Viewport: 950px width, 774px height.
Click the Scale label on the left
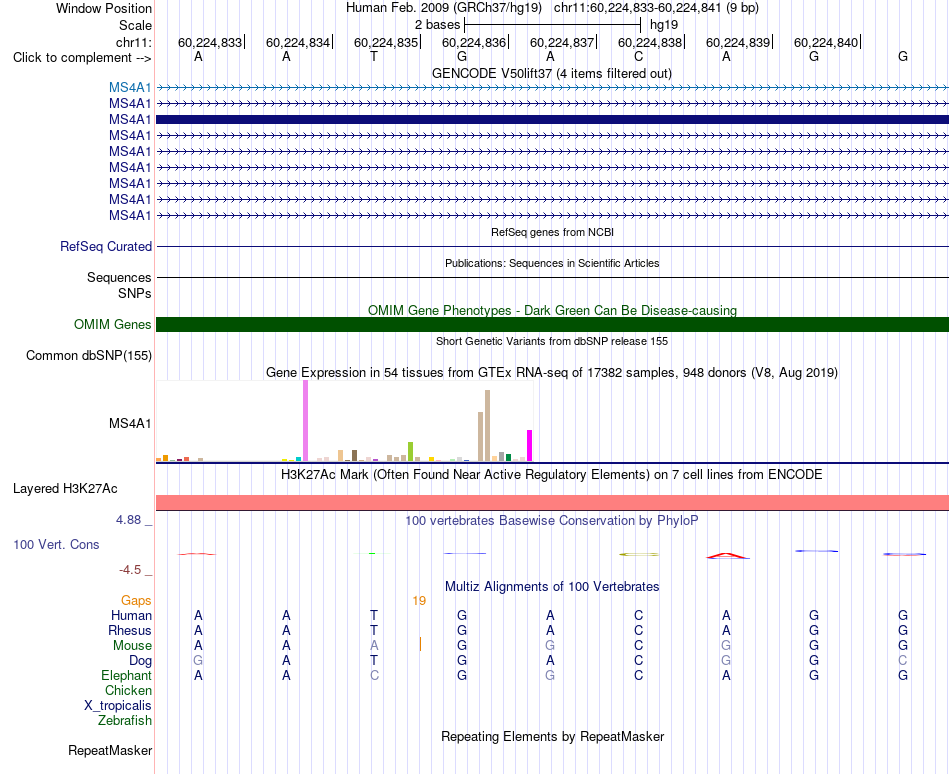point(135,25)
